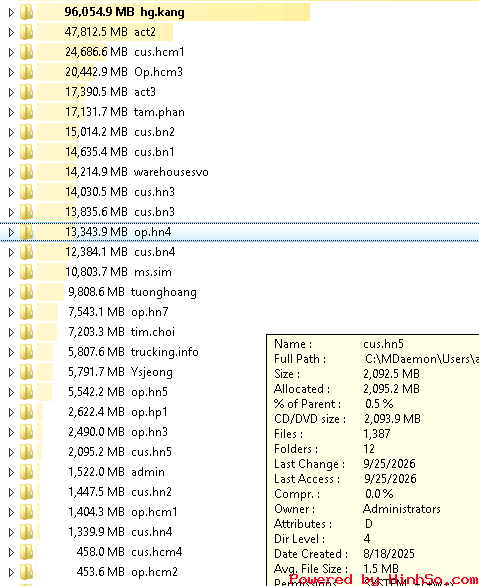Viewport: 479px width, 586px height.
Task: Click the op.hn5 folder icon
Action: (27, 392)
